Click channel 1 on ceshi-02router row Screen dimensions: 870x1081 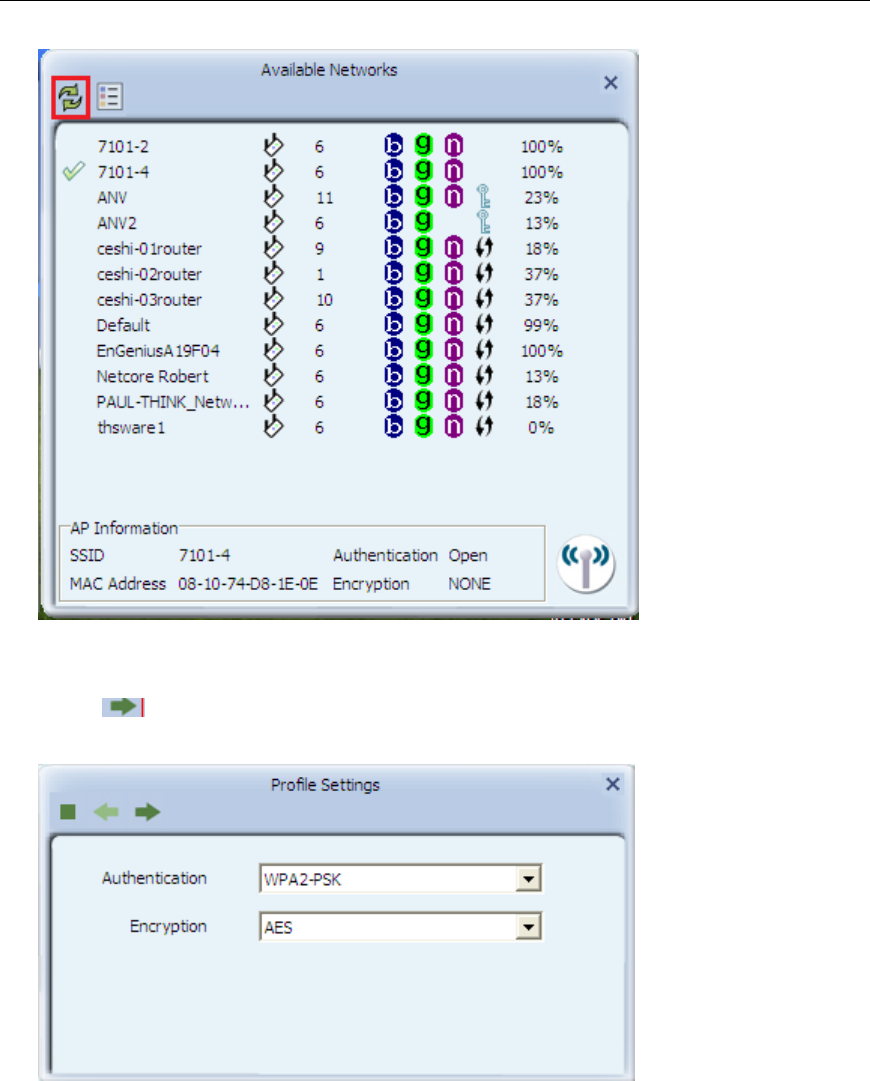[320, 274]
